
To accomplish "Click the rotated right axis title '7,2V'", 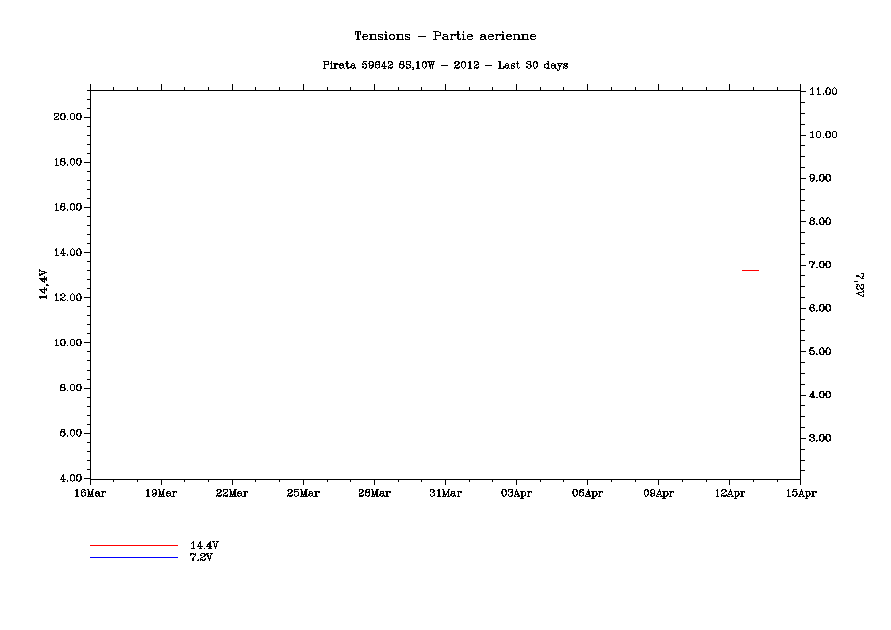I will (x=859, y=285).
